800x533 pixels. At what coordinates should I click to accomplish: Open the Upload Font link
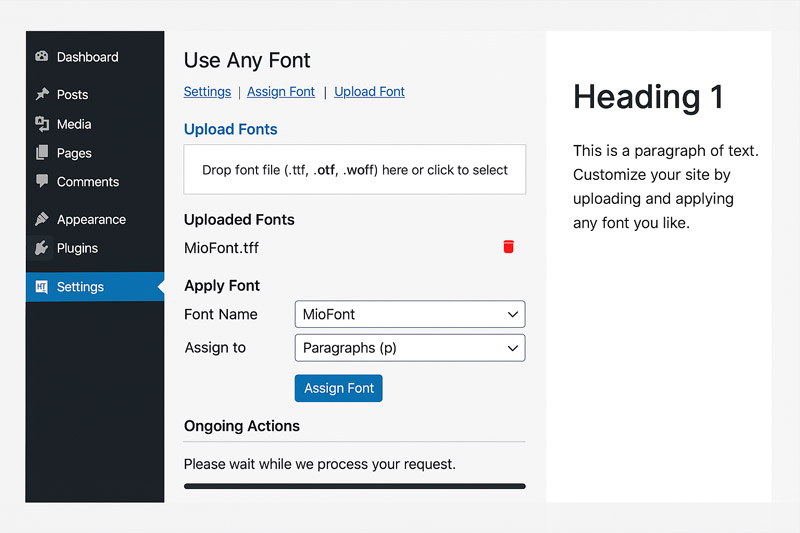pos(369,92)
